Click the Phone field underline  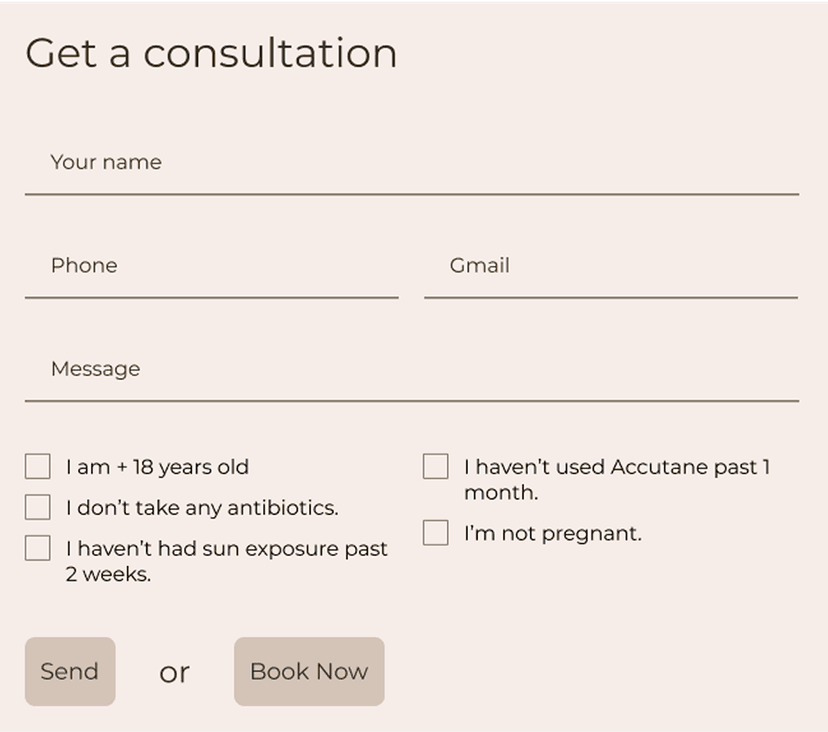(x=210, y=297)
